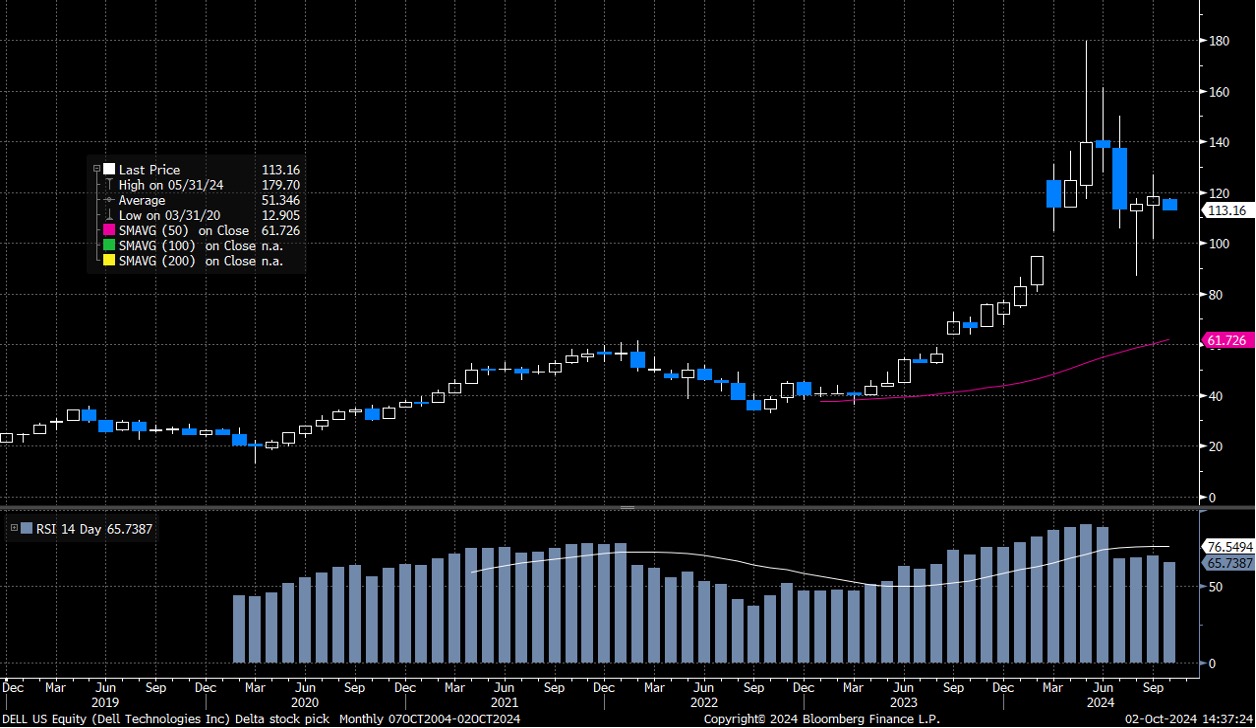Click the Average marker icon in legend
The height and width of the screenshot is (728, 1256).
(x=109, y=200)
